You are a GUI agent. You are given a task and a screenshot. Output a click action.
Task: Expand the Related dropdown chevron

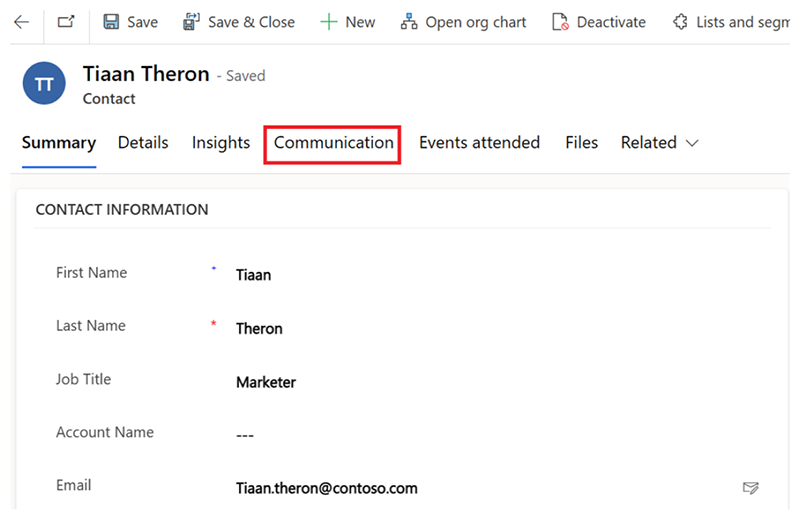click(x=692, y=143)
